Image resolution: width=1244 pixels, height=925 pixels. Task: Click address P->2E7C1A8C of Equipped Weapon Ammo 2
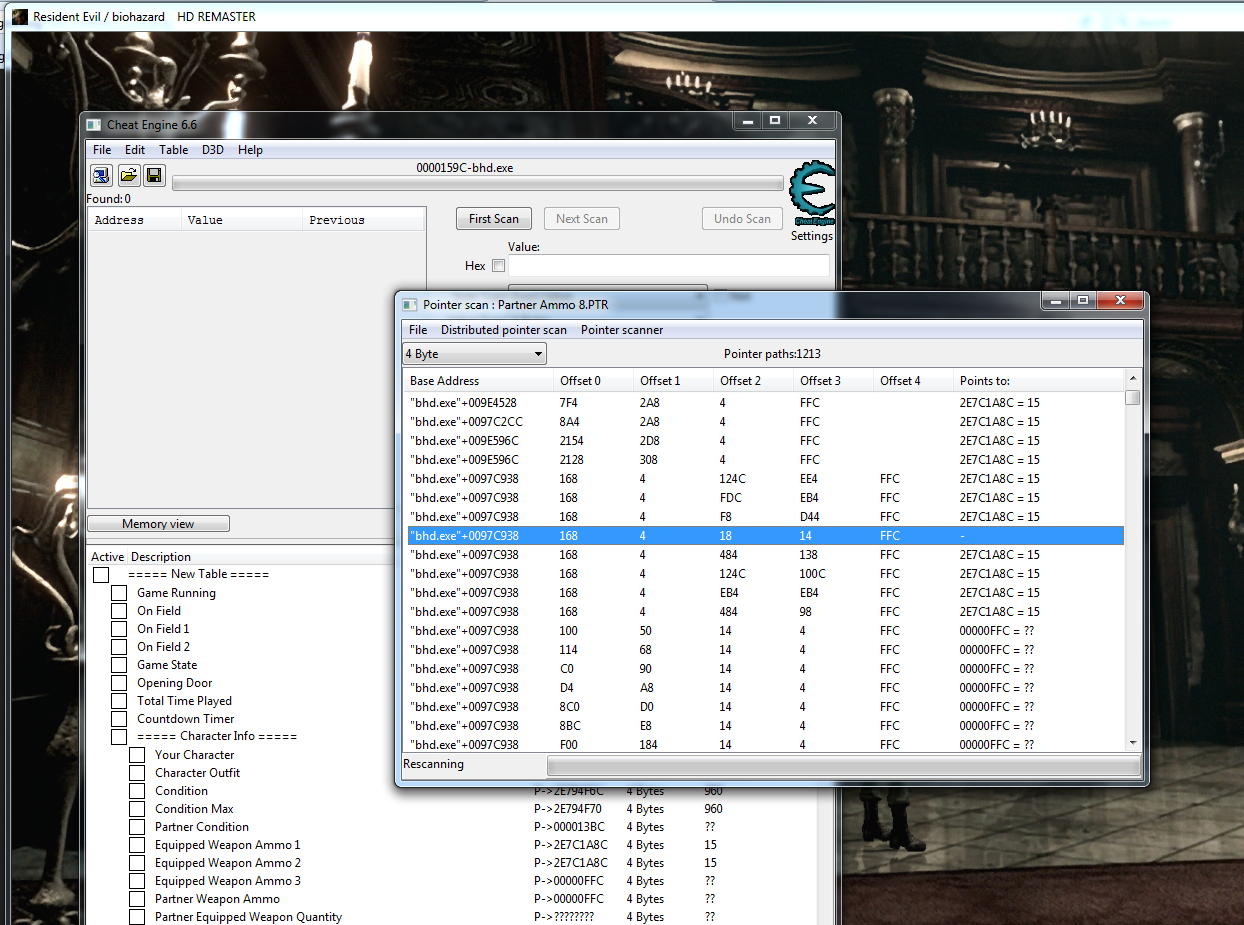point(571,863)
